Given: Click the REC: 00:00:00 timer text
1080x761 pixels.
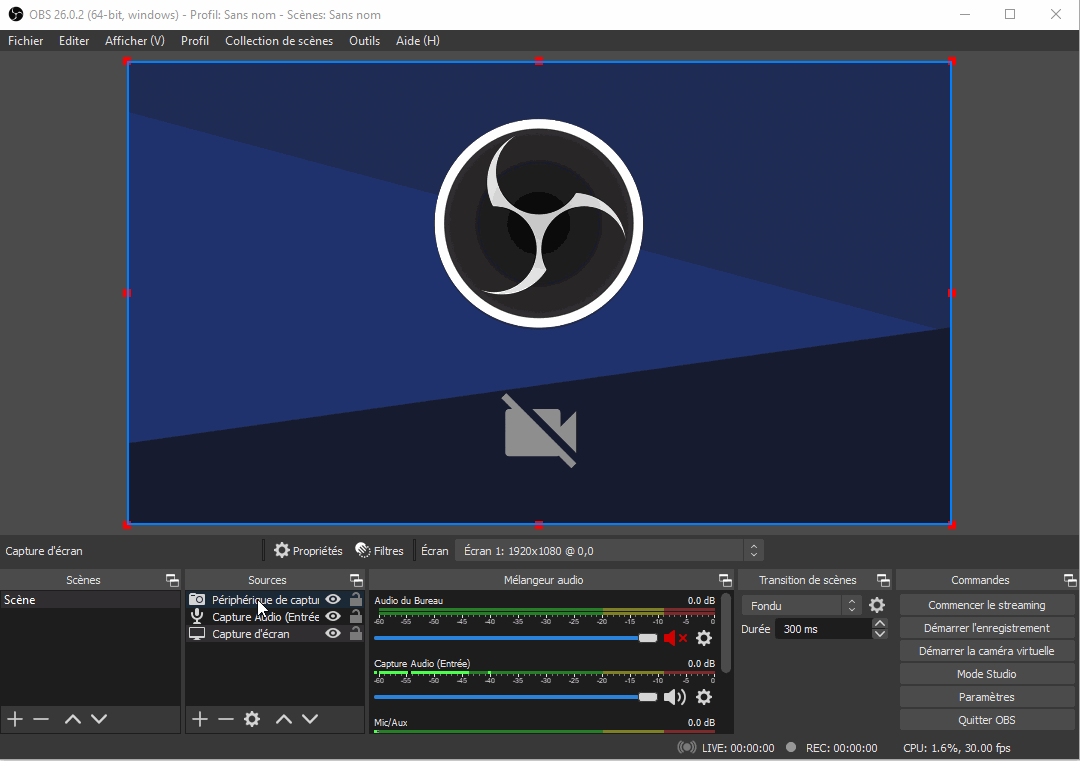Looking at the screenshot, I should pyautogui.click(x=842, y=748).
